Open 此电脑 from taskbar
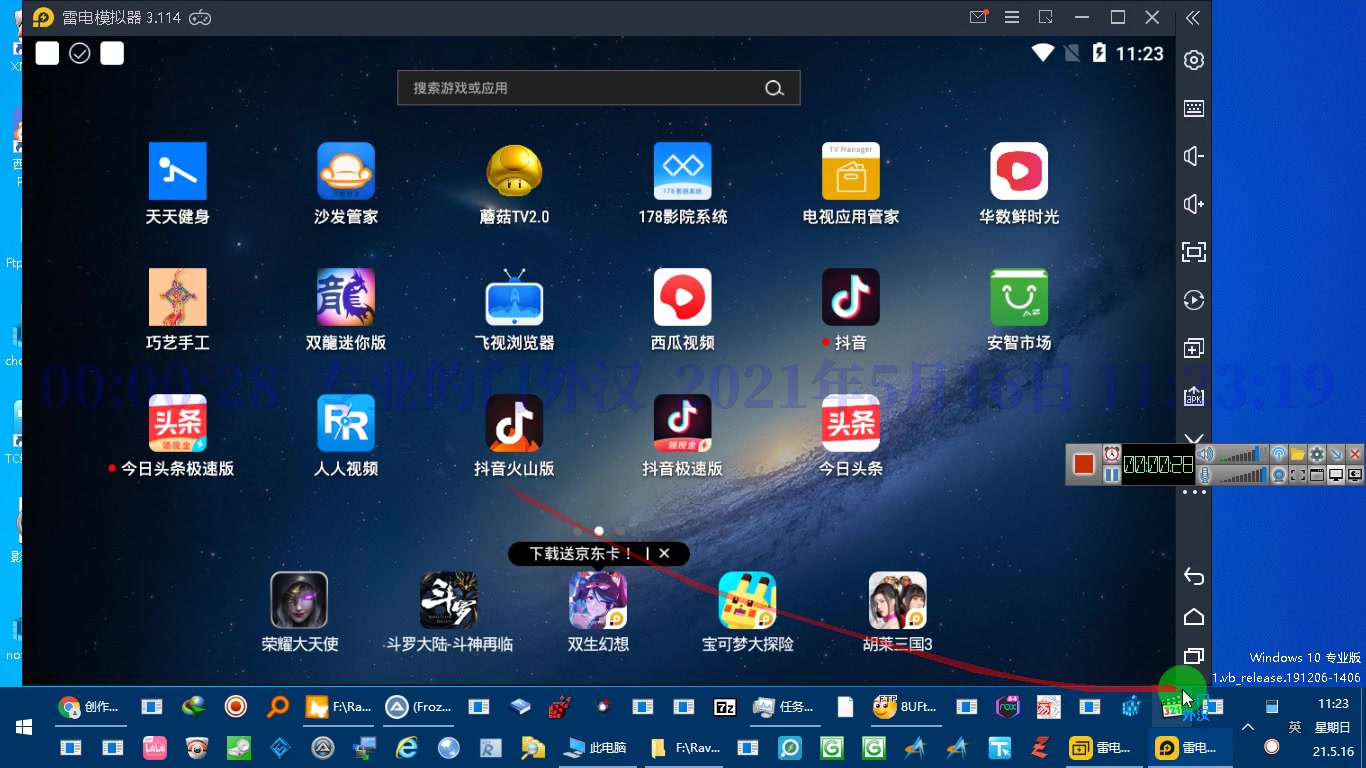 pos(596,747)
